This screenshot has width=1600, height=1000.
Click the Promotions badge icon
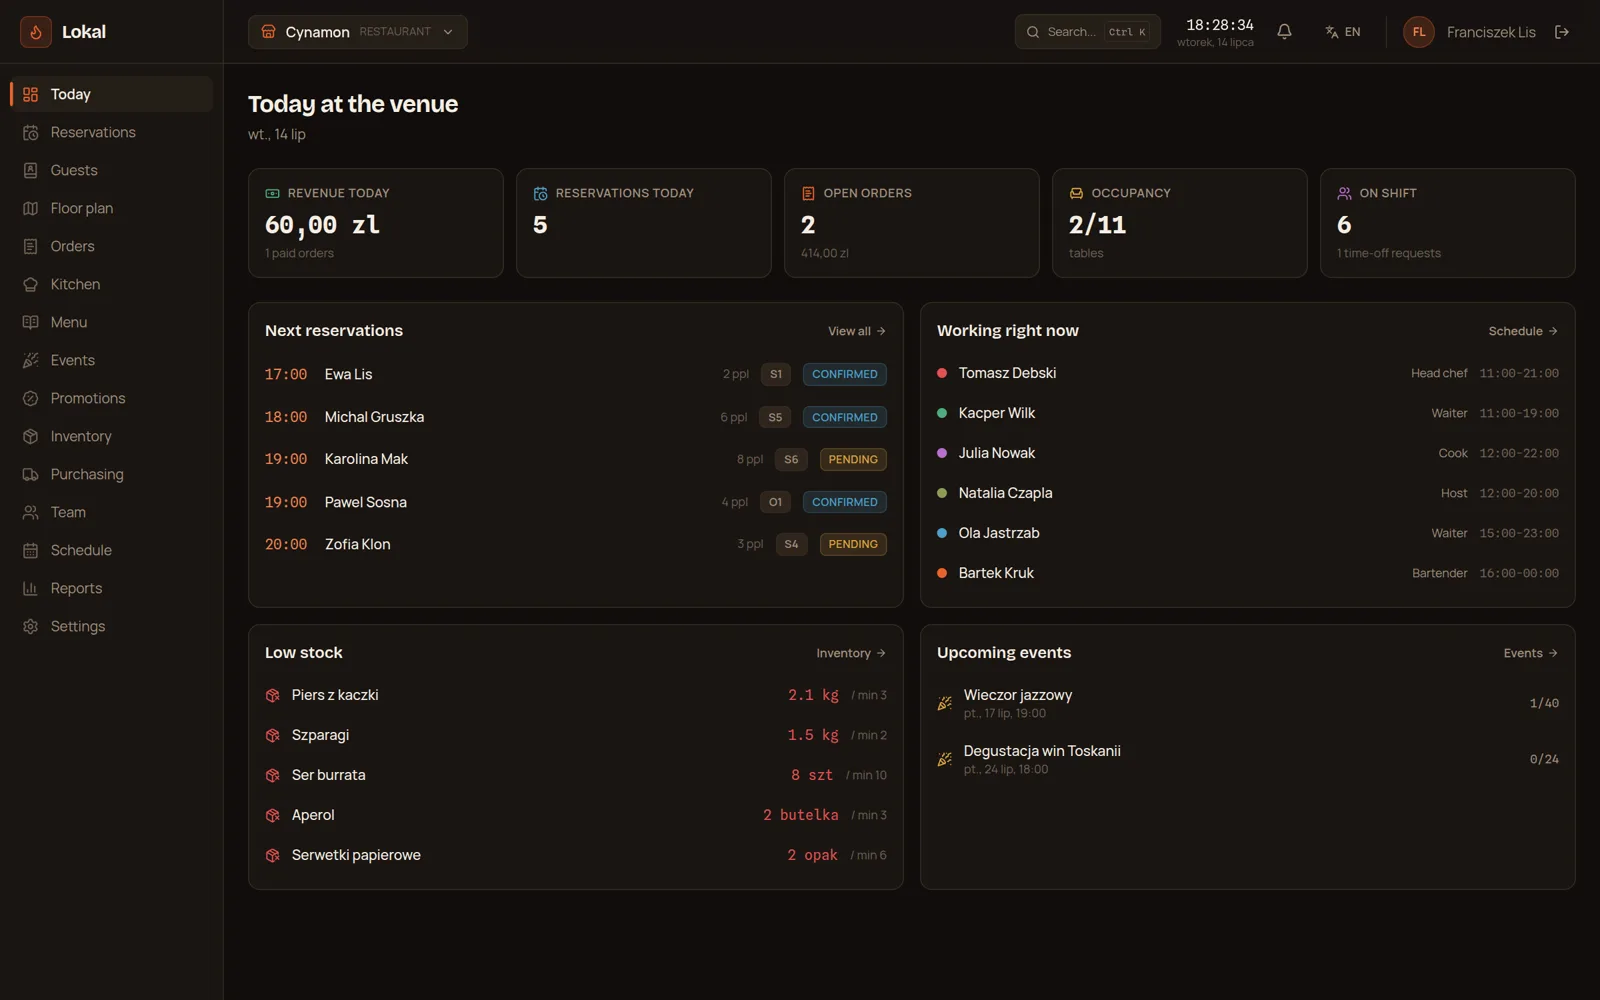click(x=31, y=399)
